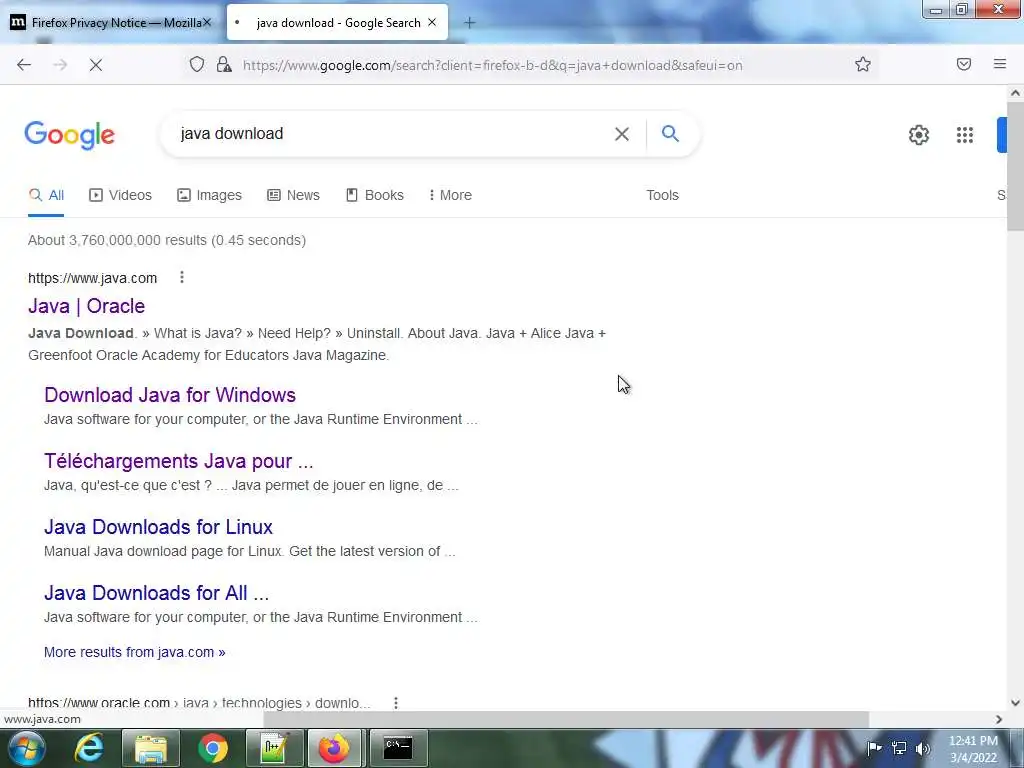Open Java Downloads for All link
Screen dimensions: 1024x768
pyautogui.click(x=156, y=592)
